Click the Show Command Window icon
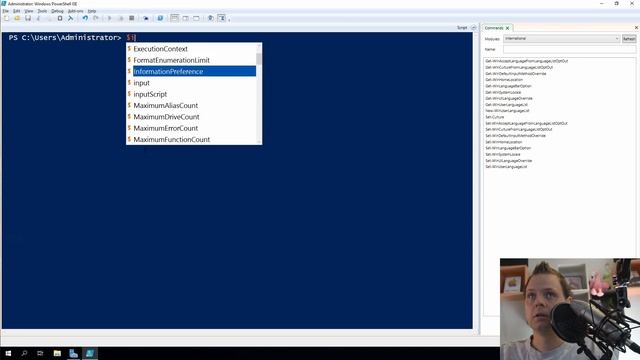This screenshot has width=640, height=360. 211,18
